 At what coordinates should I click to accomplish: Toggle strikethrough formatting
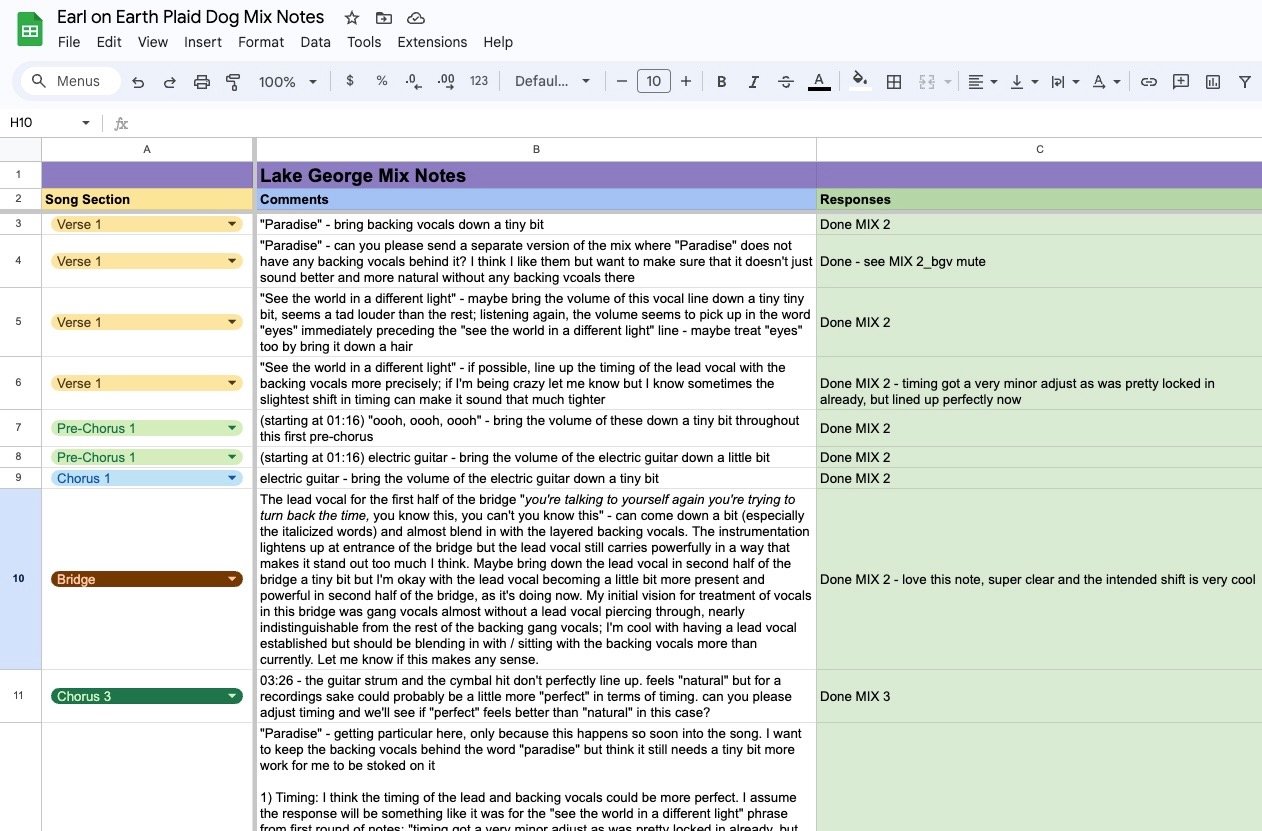785,82
